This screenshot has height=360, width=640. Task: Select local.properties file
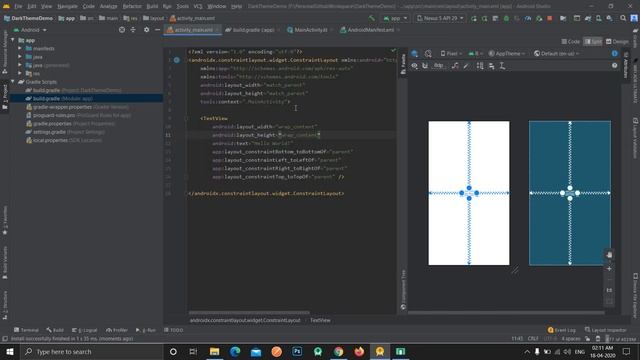64,140
